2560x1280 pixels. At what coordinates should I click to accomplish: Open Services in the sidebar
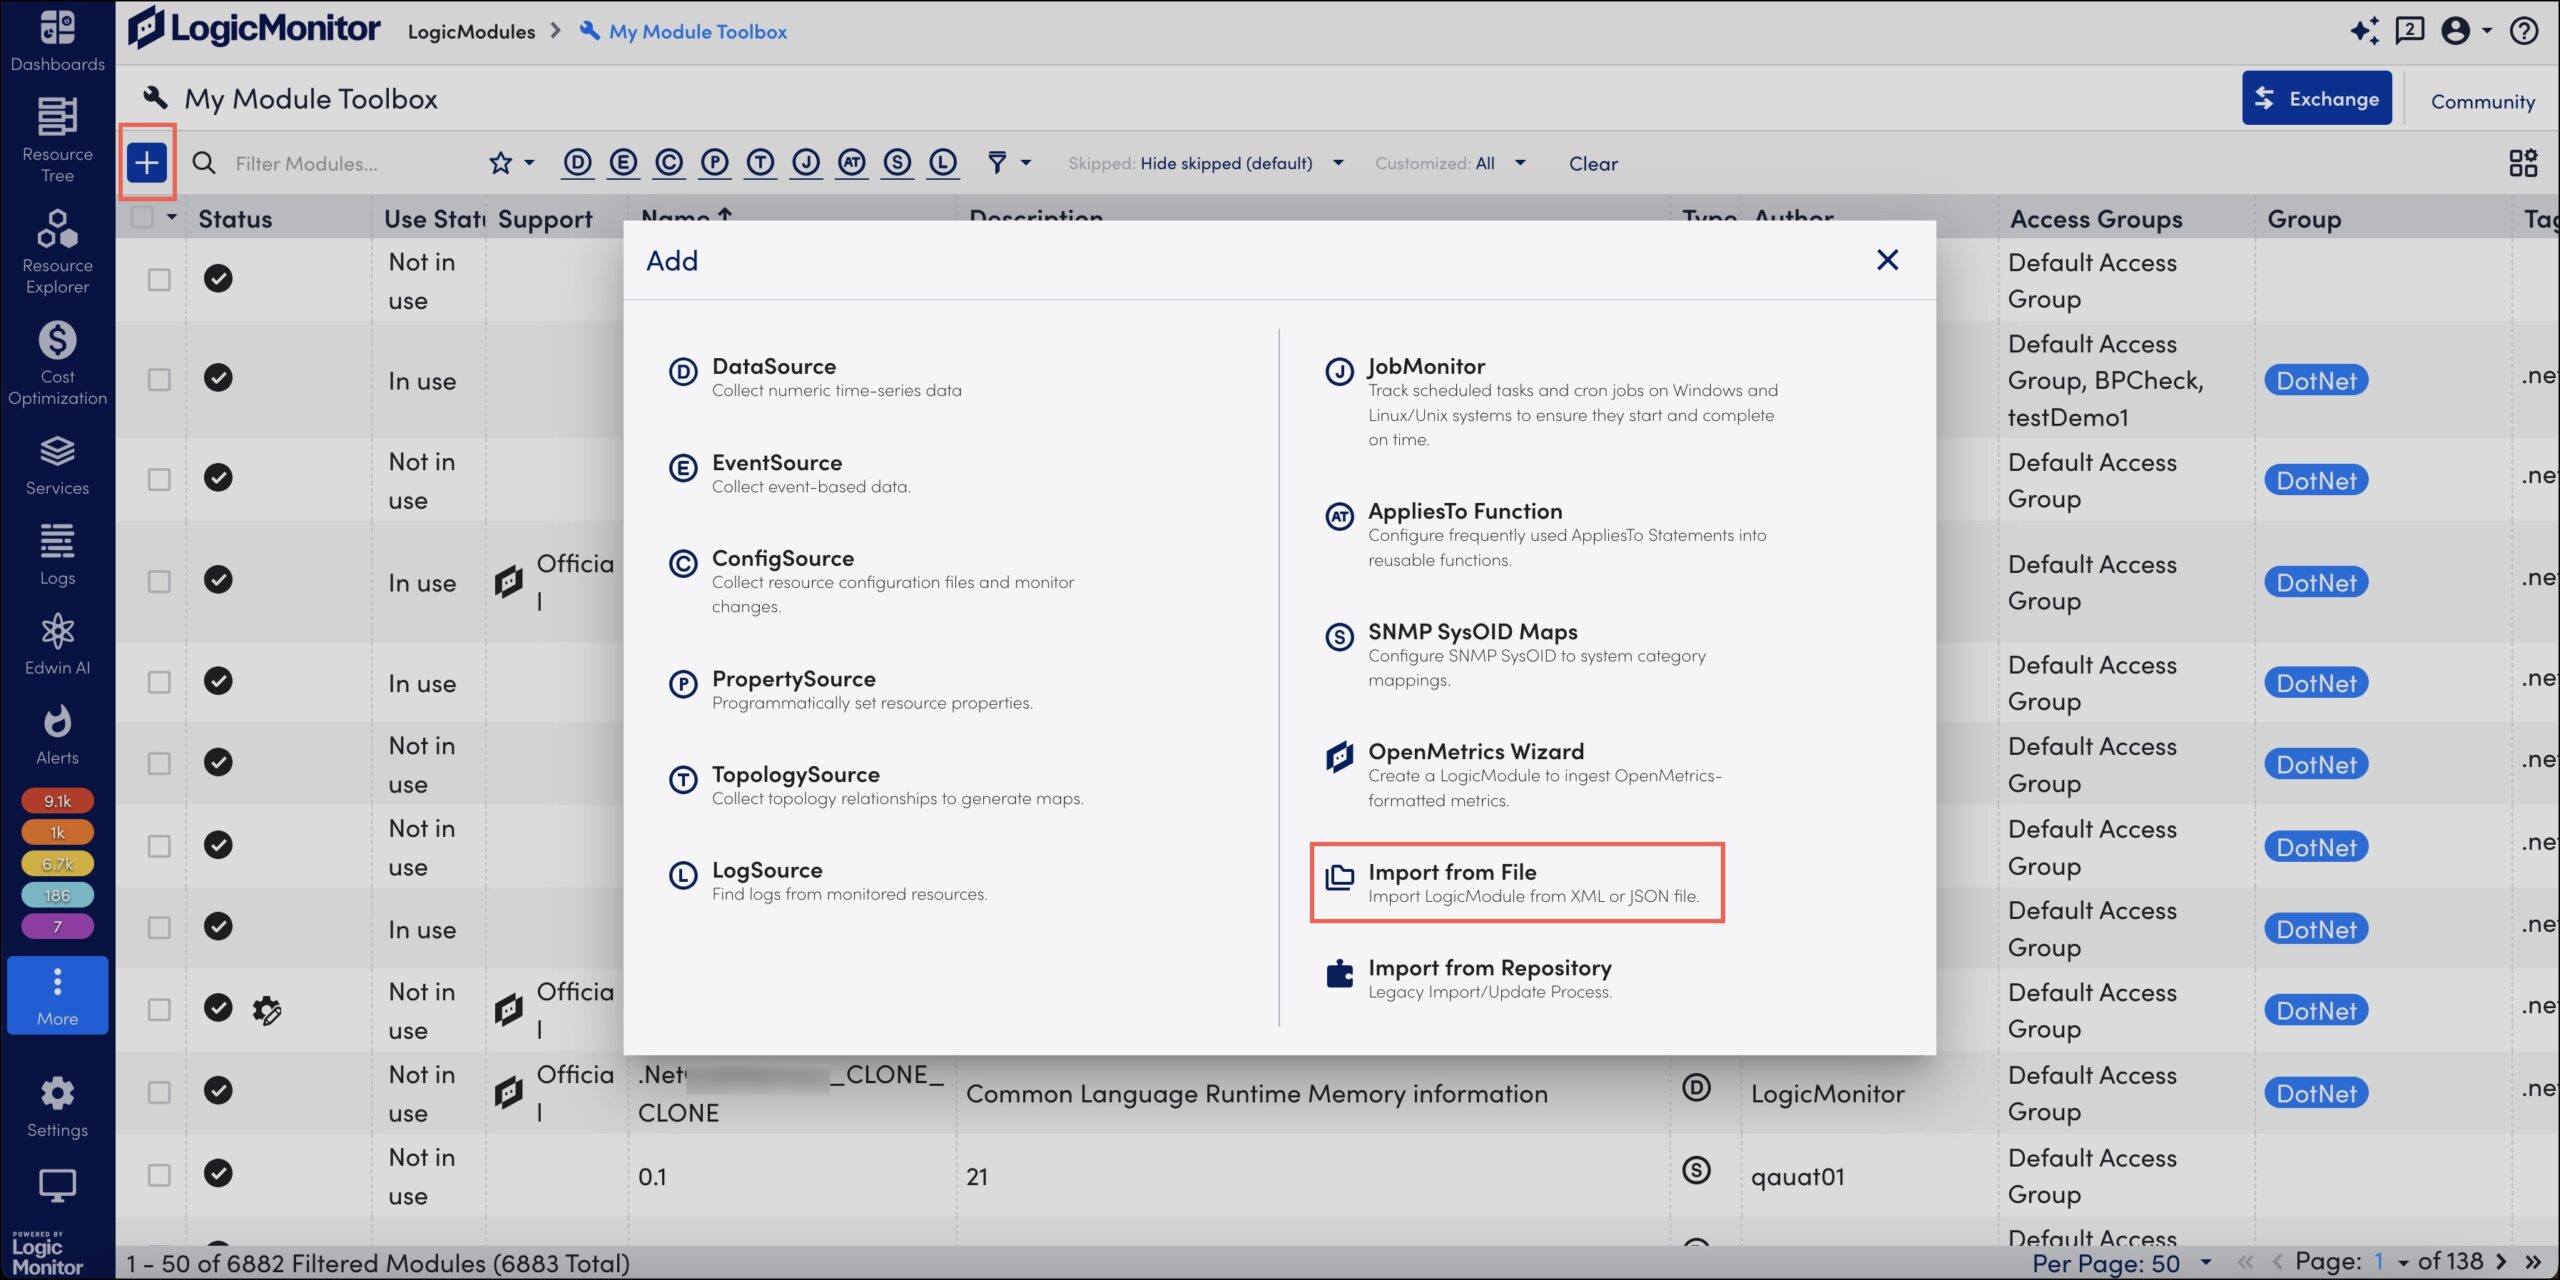[x=57, y=465]
